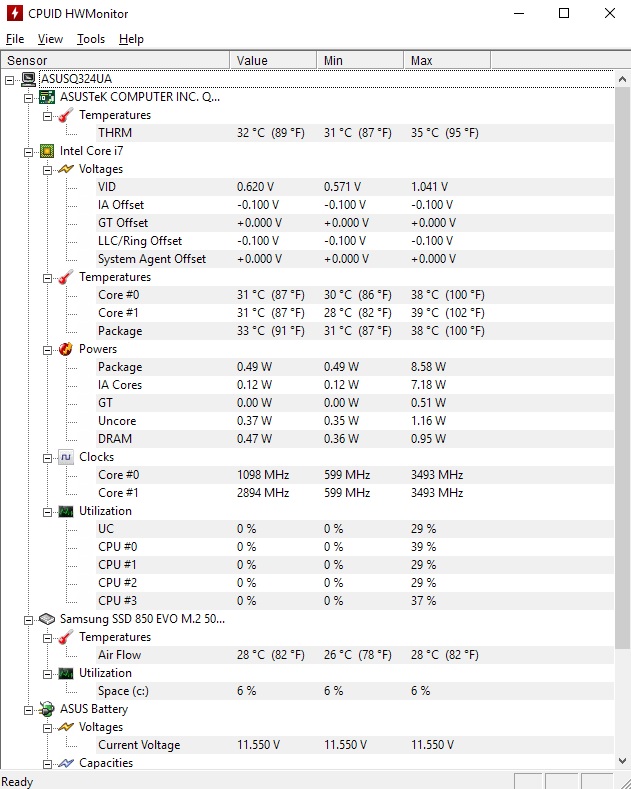Click the Max column header

(x=447, y=60)
